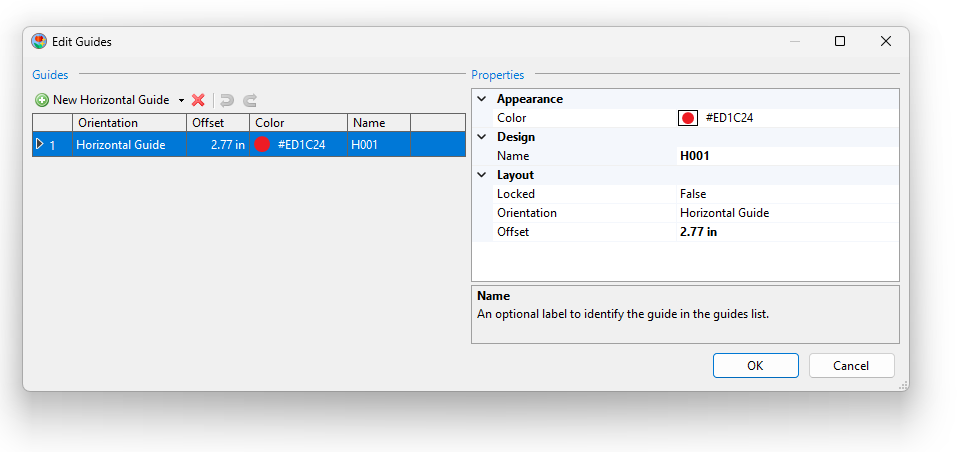This screenshot has height=452, width=963.
Task: Click the green New Horizontal Guide plus icon
Action: (x=42, y=100)
